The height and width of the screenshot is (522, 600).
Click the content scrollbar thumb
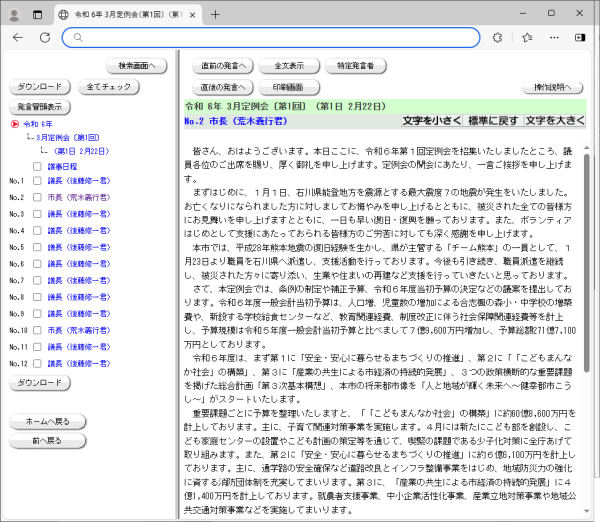[587, 263]
